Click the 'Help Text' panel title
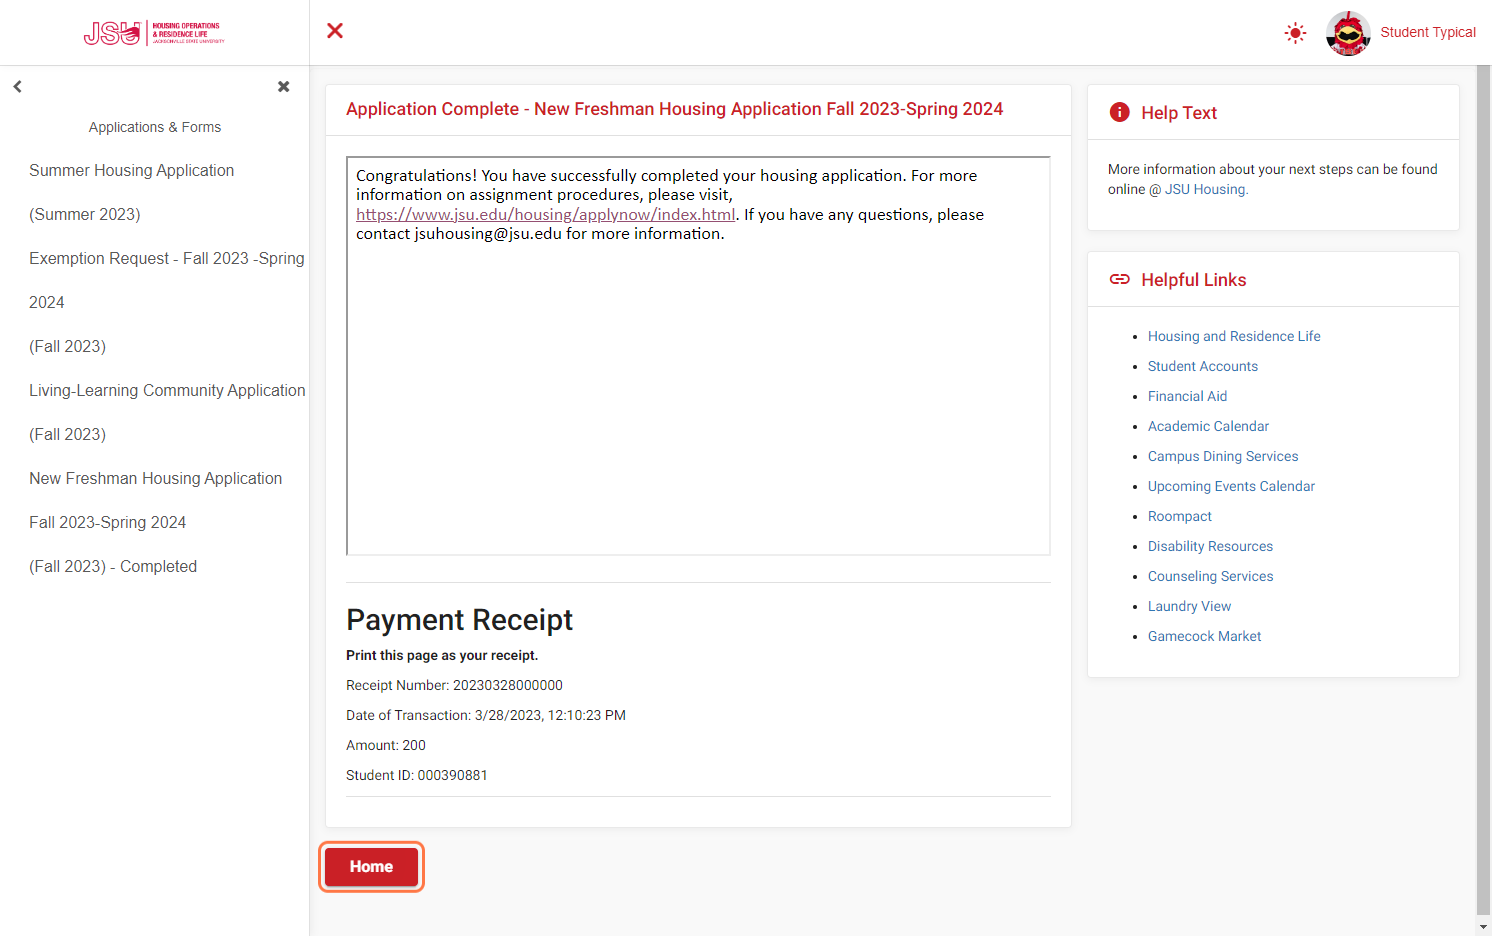 click(1179, 113)
